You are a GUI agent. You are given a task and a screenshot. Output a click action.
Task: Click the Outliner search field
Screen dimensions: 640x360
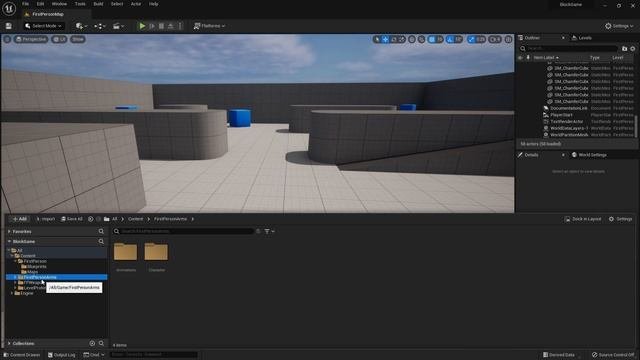click(x=569, y=49)
